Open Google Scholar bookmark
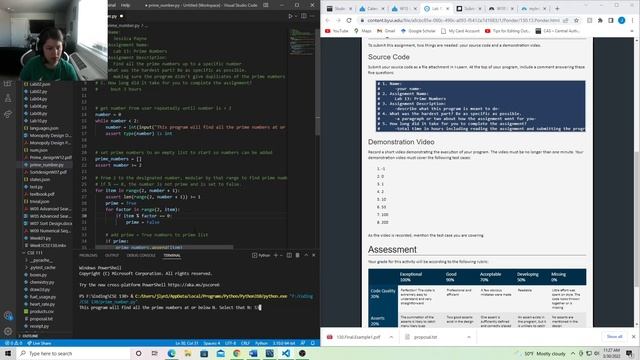Viewport: 640px width, 360px height. pos(418,31)
